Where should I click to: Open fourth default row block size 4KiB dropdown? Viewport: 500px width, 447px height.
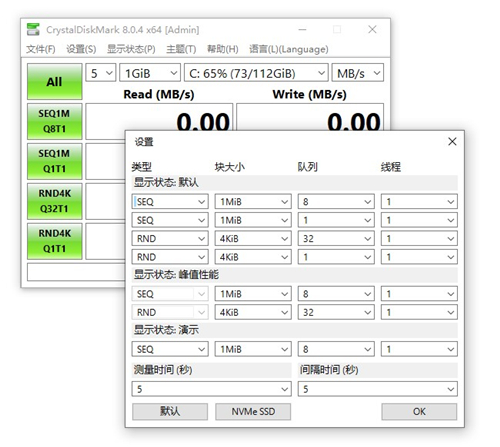point(253,257)
